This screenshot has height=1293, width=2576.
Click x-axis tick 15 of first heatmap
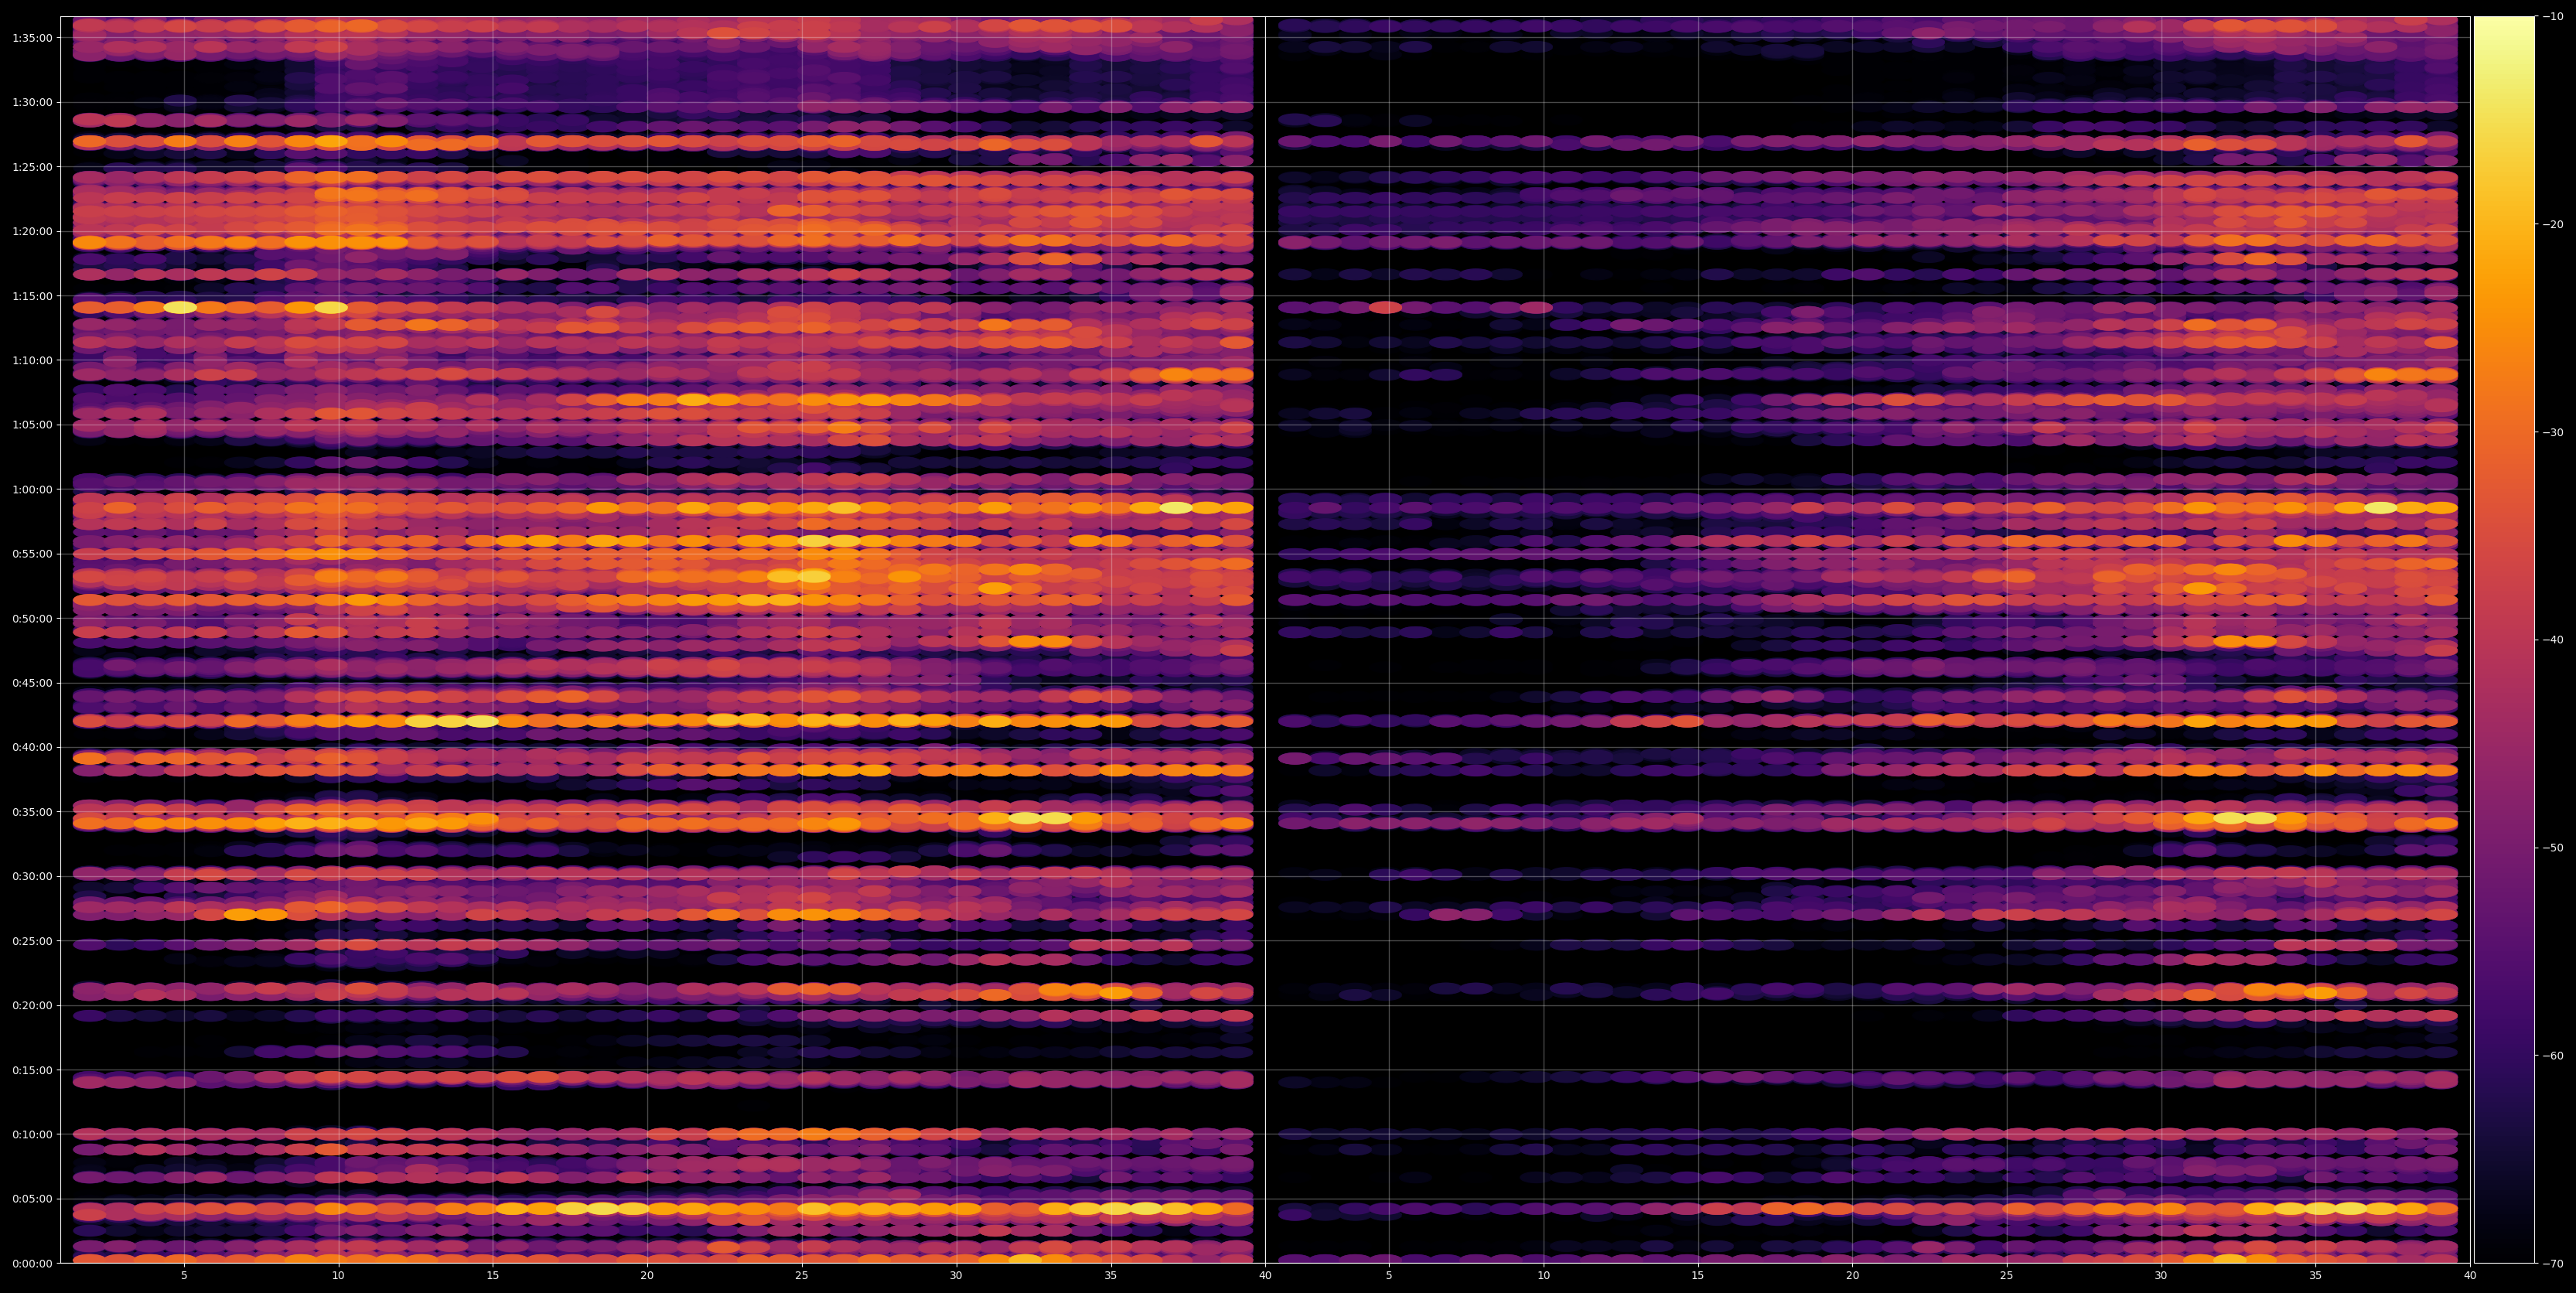[x=493, y=1275]
